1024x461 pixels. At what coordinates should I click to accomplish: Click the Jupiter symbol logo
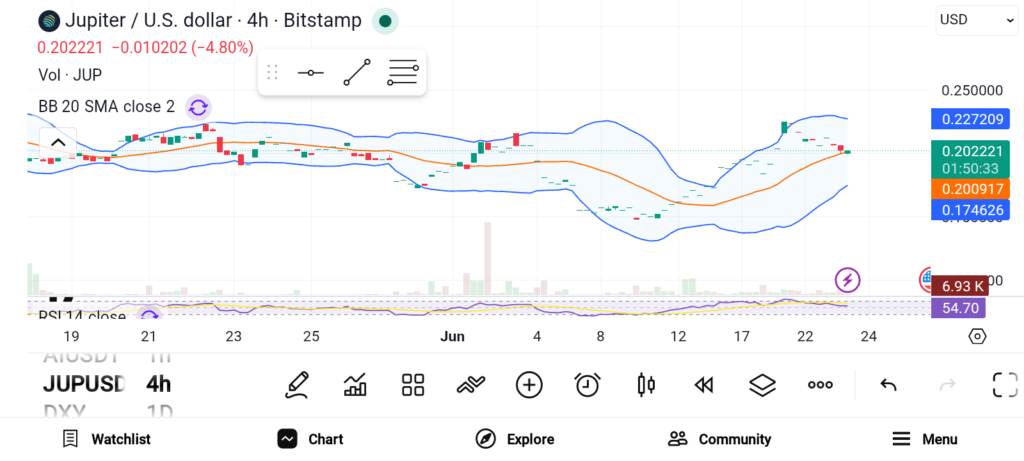click(x=49, y=21)
